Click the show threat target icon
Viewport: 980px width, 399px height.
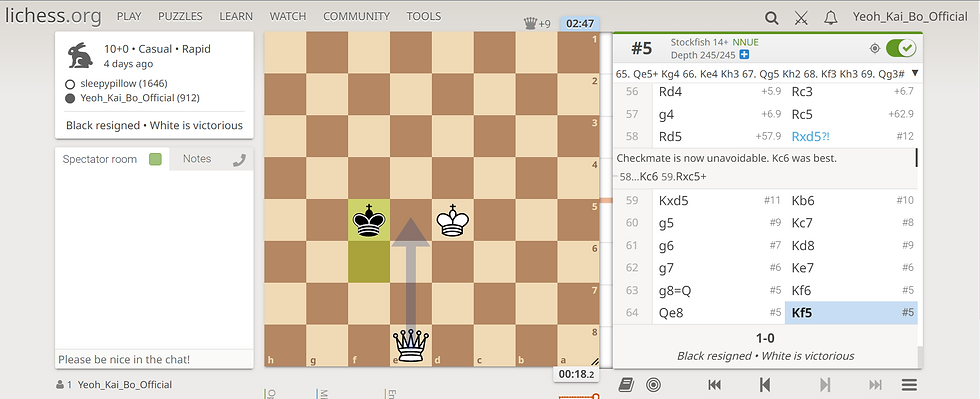(874, 48)
